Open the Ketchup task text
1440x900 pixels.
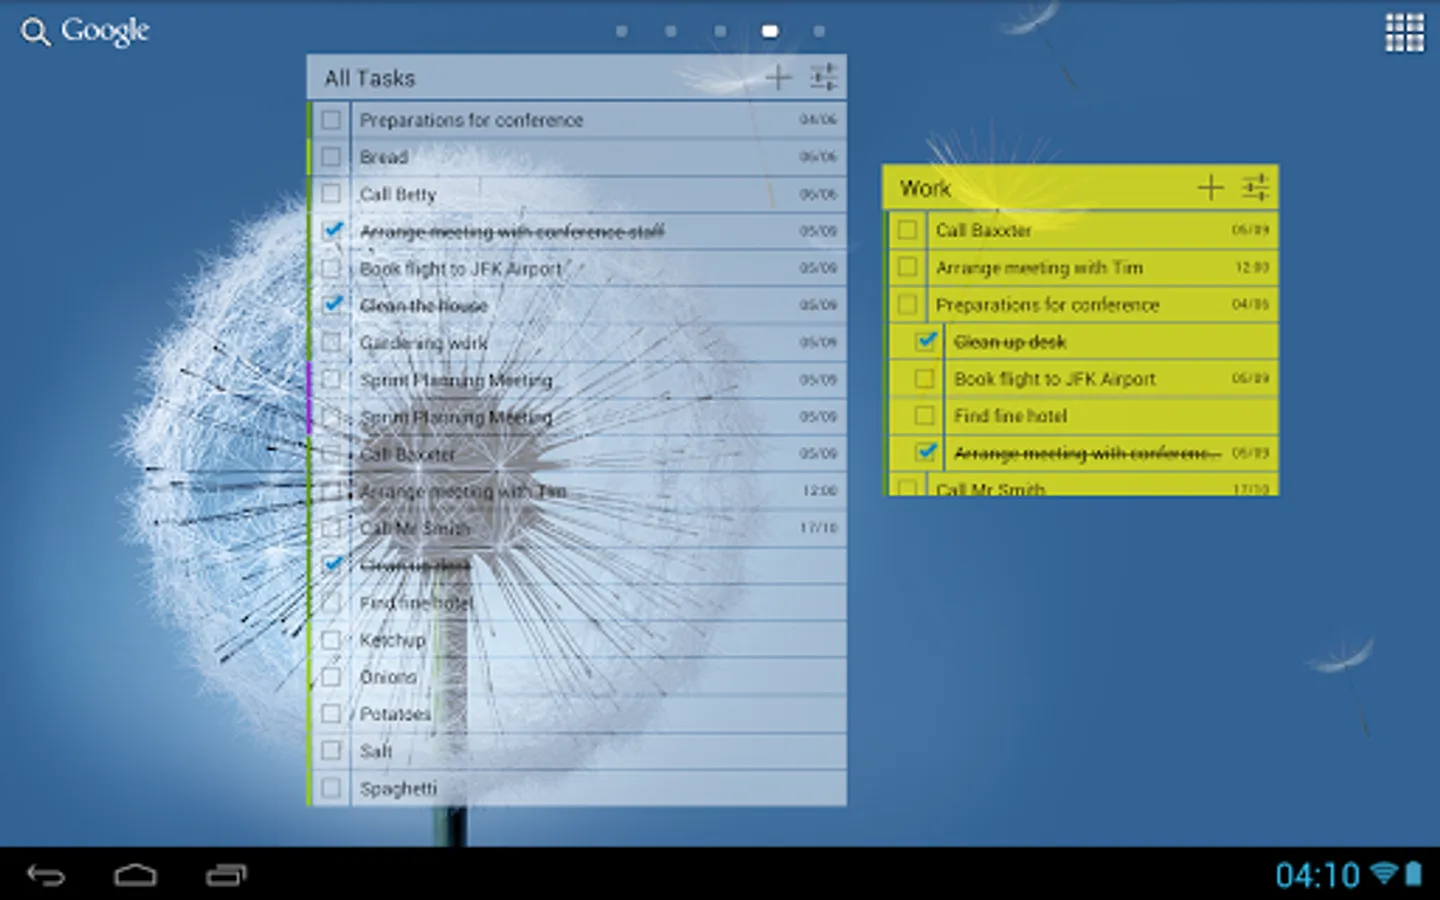[393, 640]
